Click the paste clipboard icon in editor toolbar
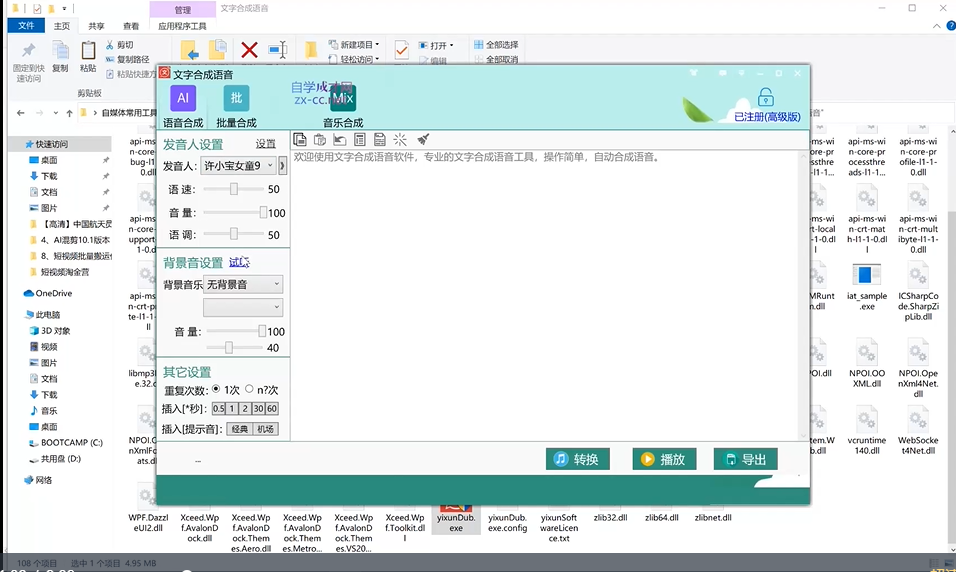The width and height of the screenshot is (956, 572). click(319, 140)
